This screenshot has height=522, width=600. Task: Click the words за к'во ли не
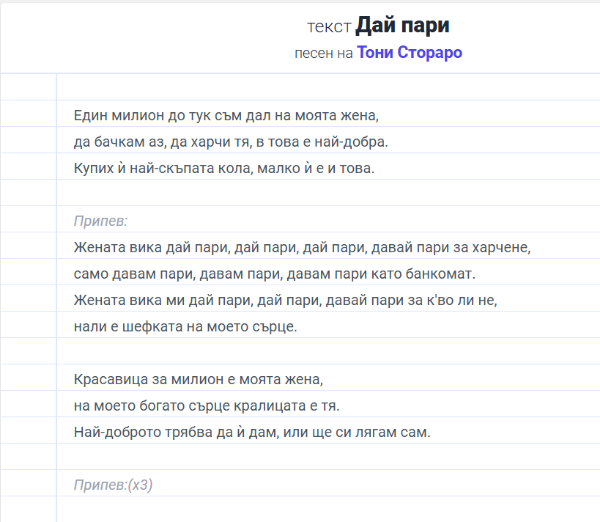449,299
